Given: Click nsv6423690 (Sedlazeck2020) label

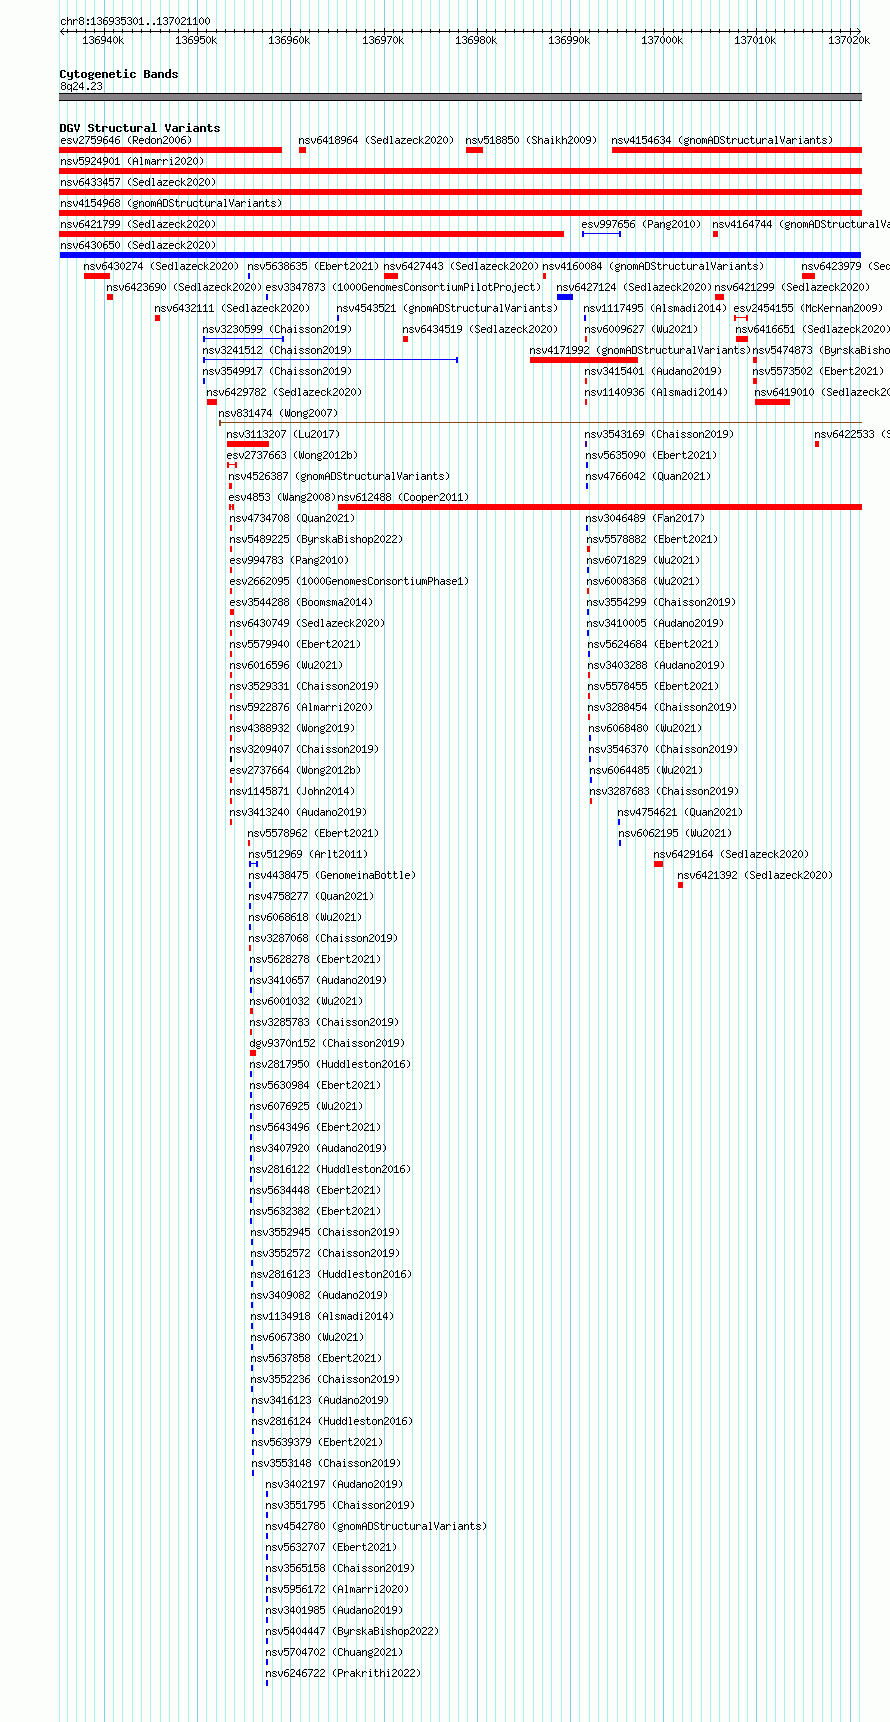Looking at the screenshot, I should [x=185, y=288].
